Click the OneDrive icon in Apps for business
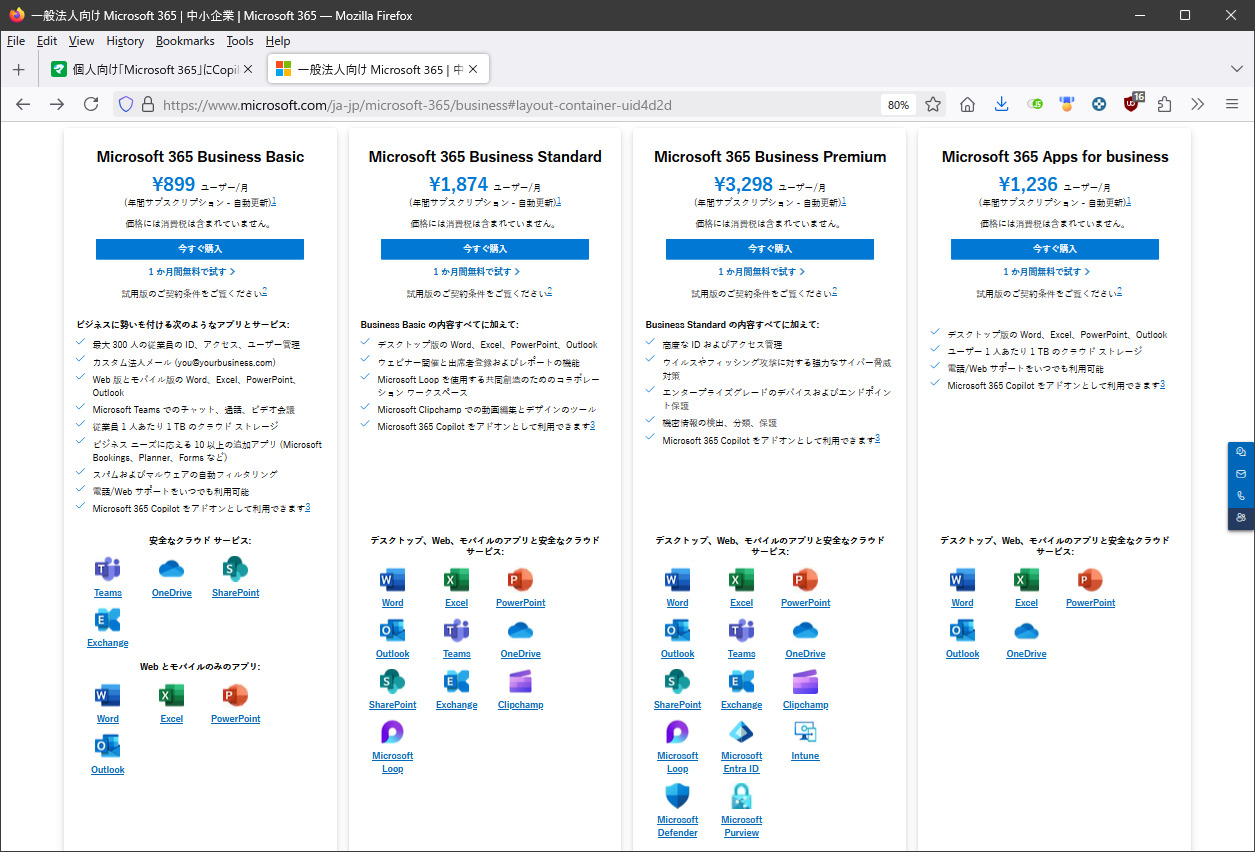The width and height of the screenshot is (1255, 852). pyautogui.click(x=1026, y=631)
